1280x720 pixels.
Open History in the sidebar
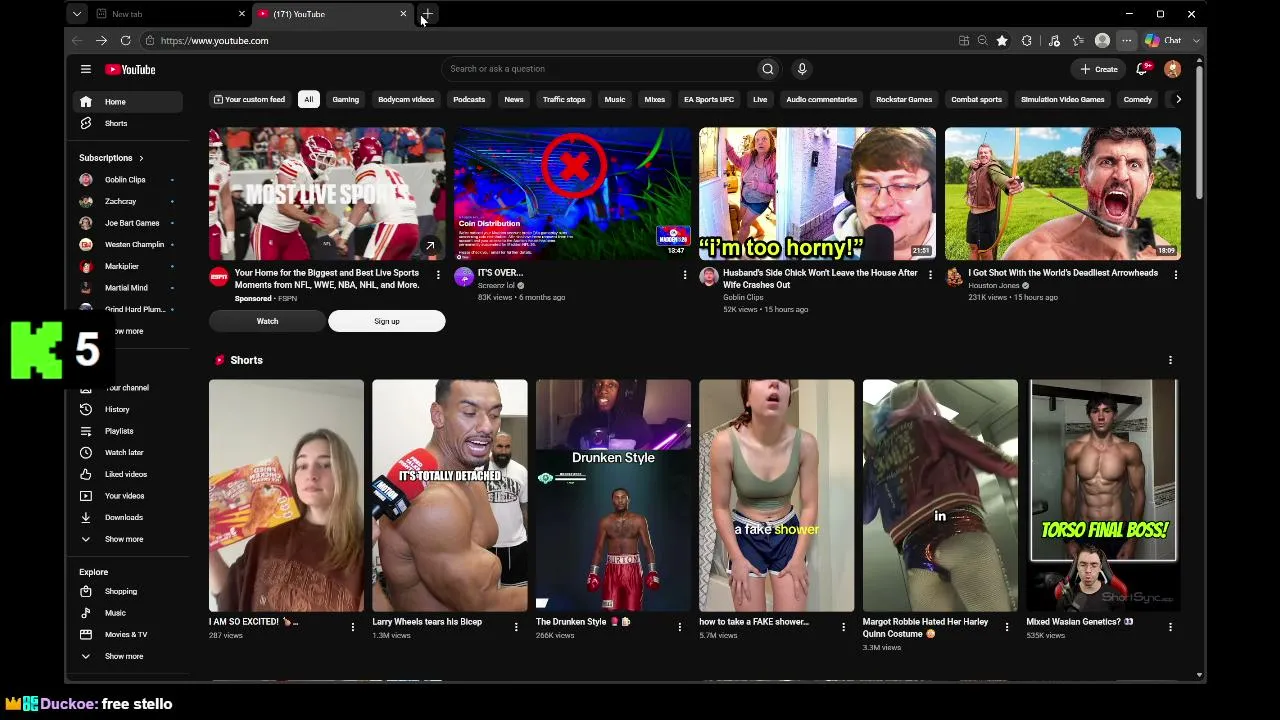(128, 409)
